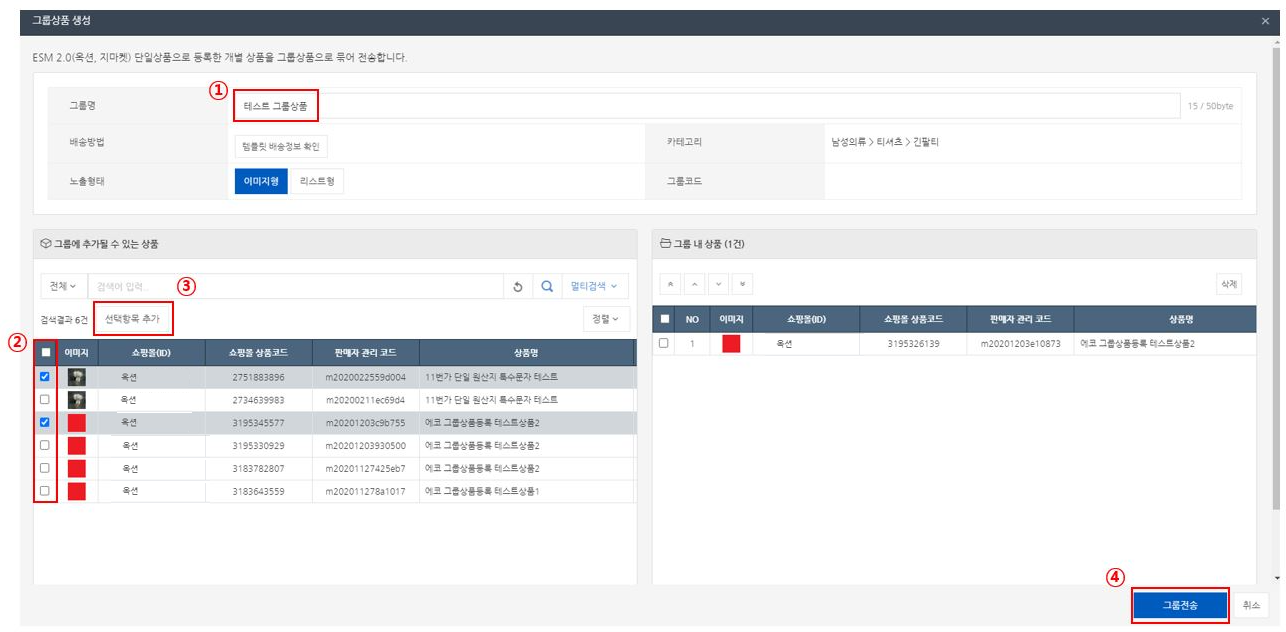Toggle select-all checkbox in available products table

tap(45, 352)
